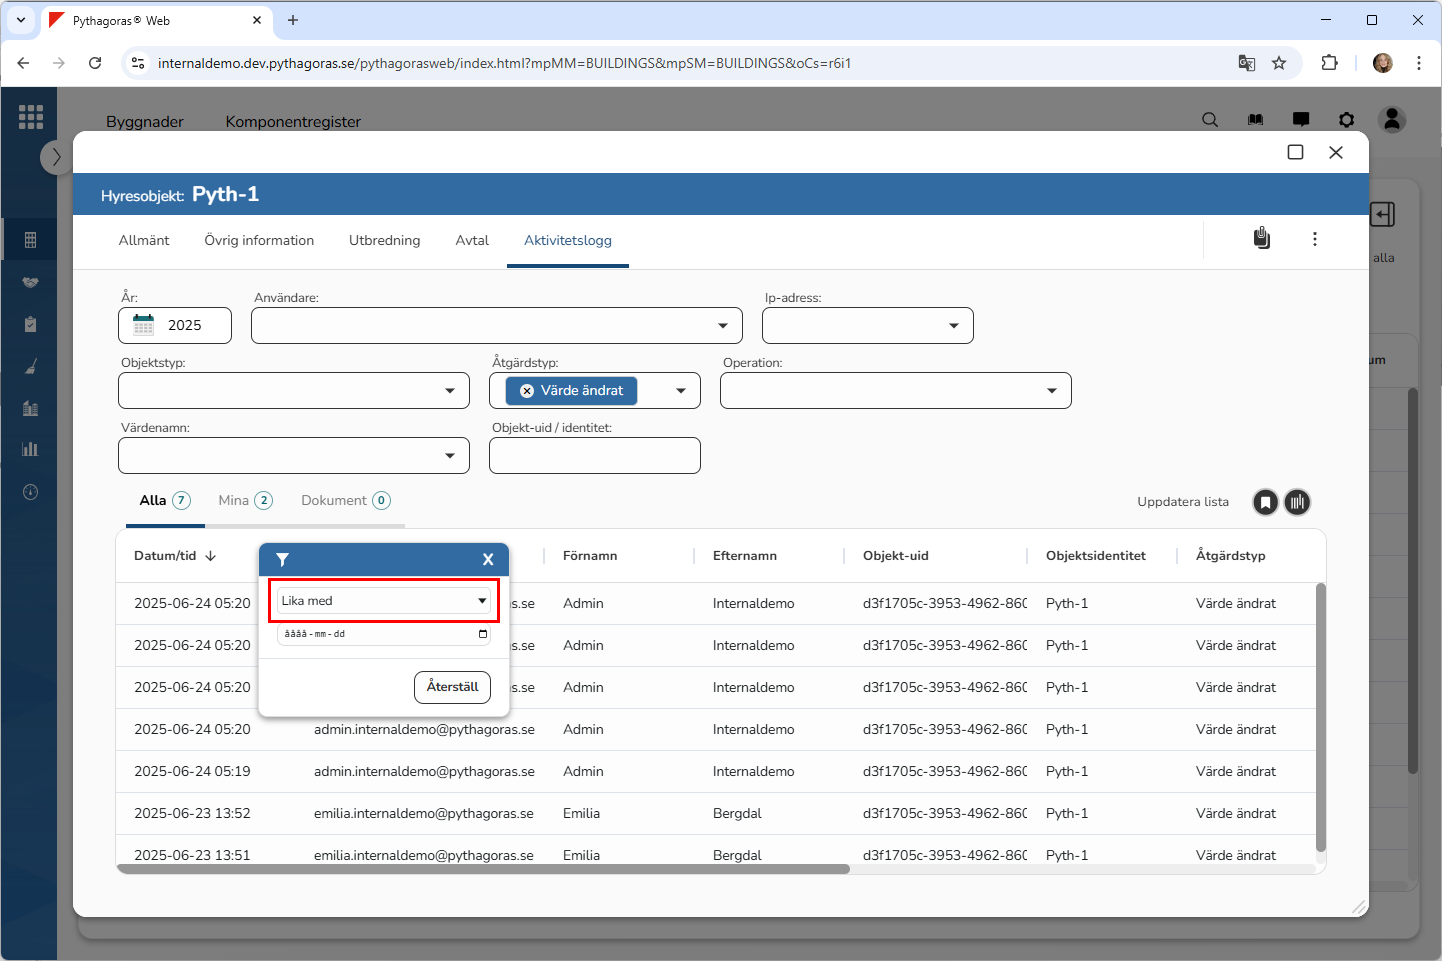Open the clipboard attachment icon in dialog header
Screen dimensions: 1442x961
pyautogui.click(x=1262, y=238)
